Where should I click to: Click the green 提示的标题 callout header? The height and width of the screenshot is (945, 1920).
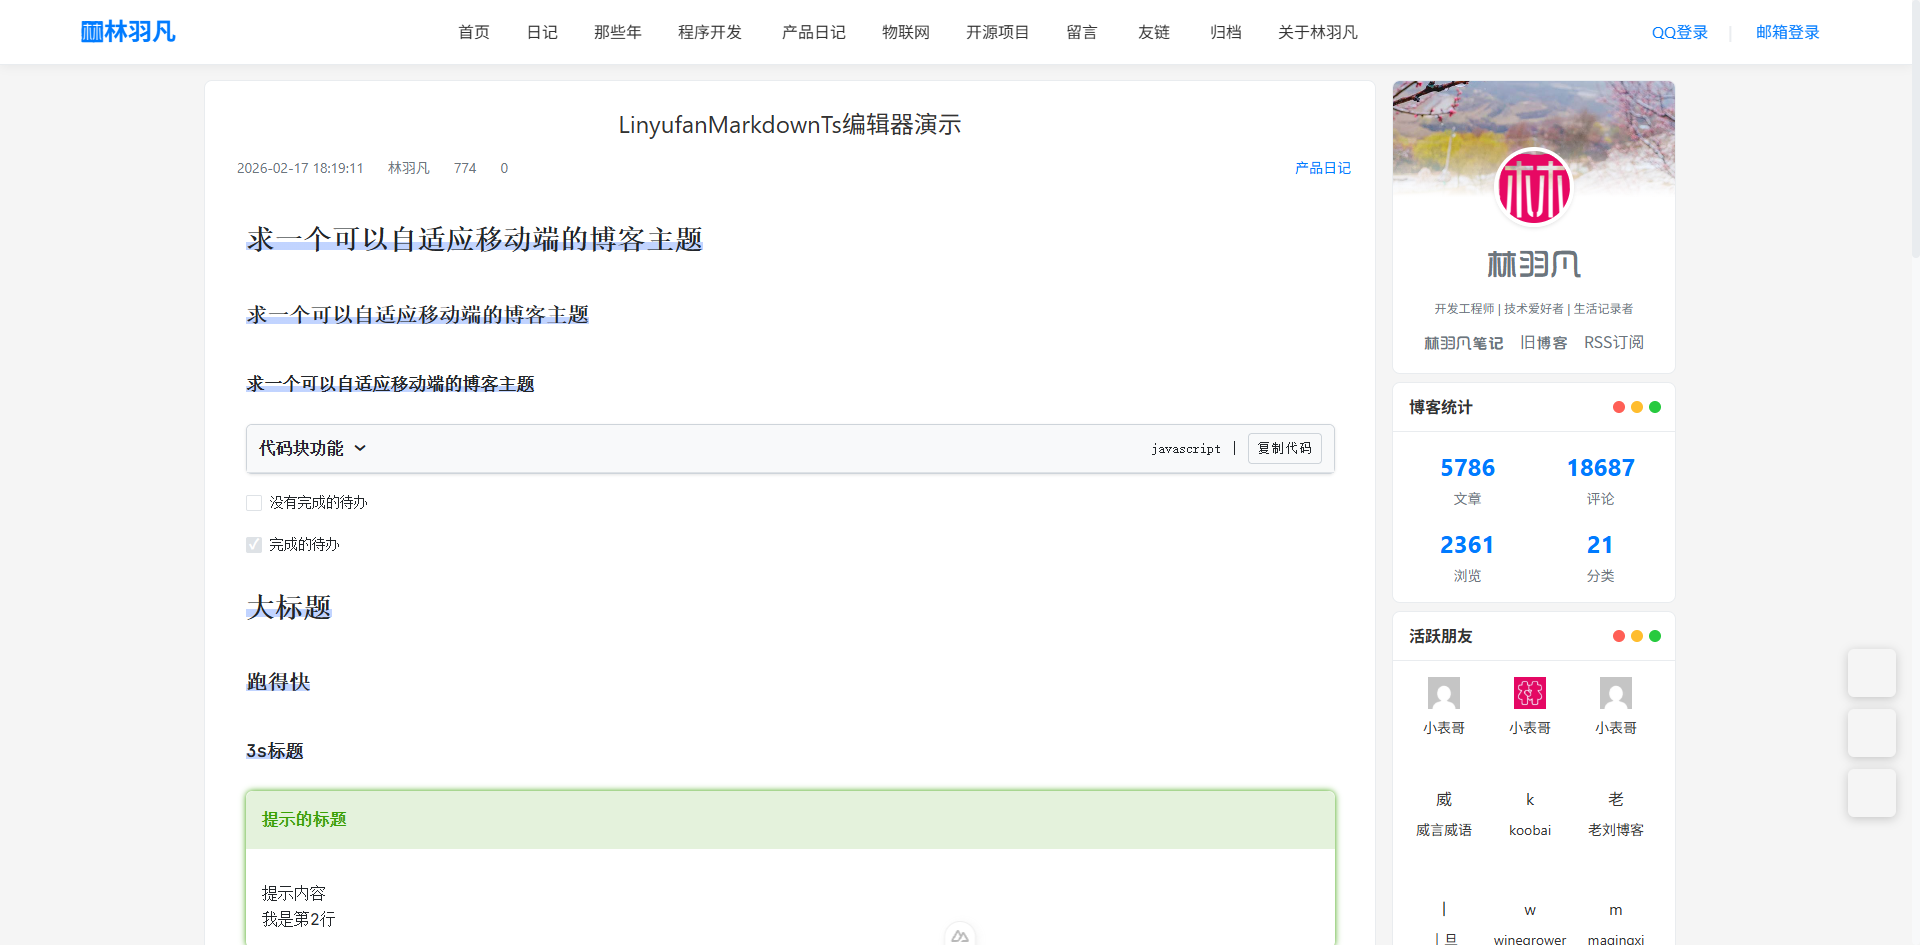click(x=790, y=820)
